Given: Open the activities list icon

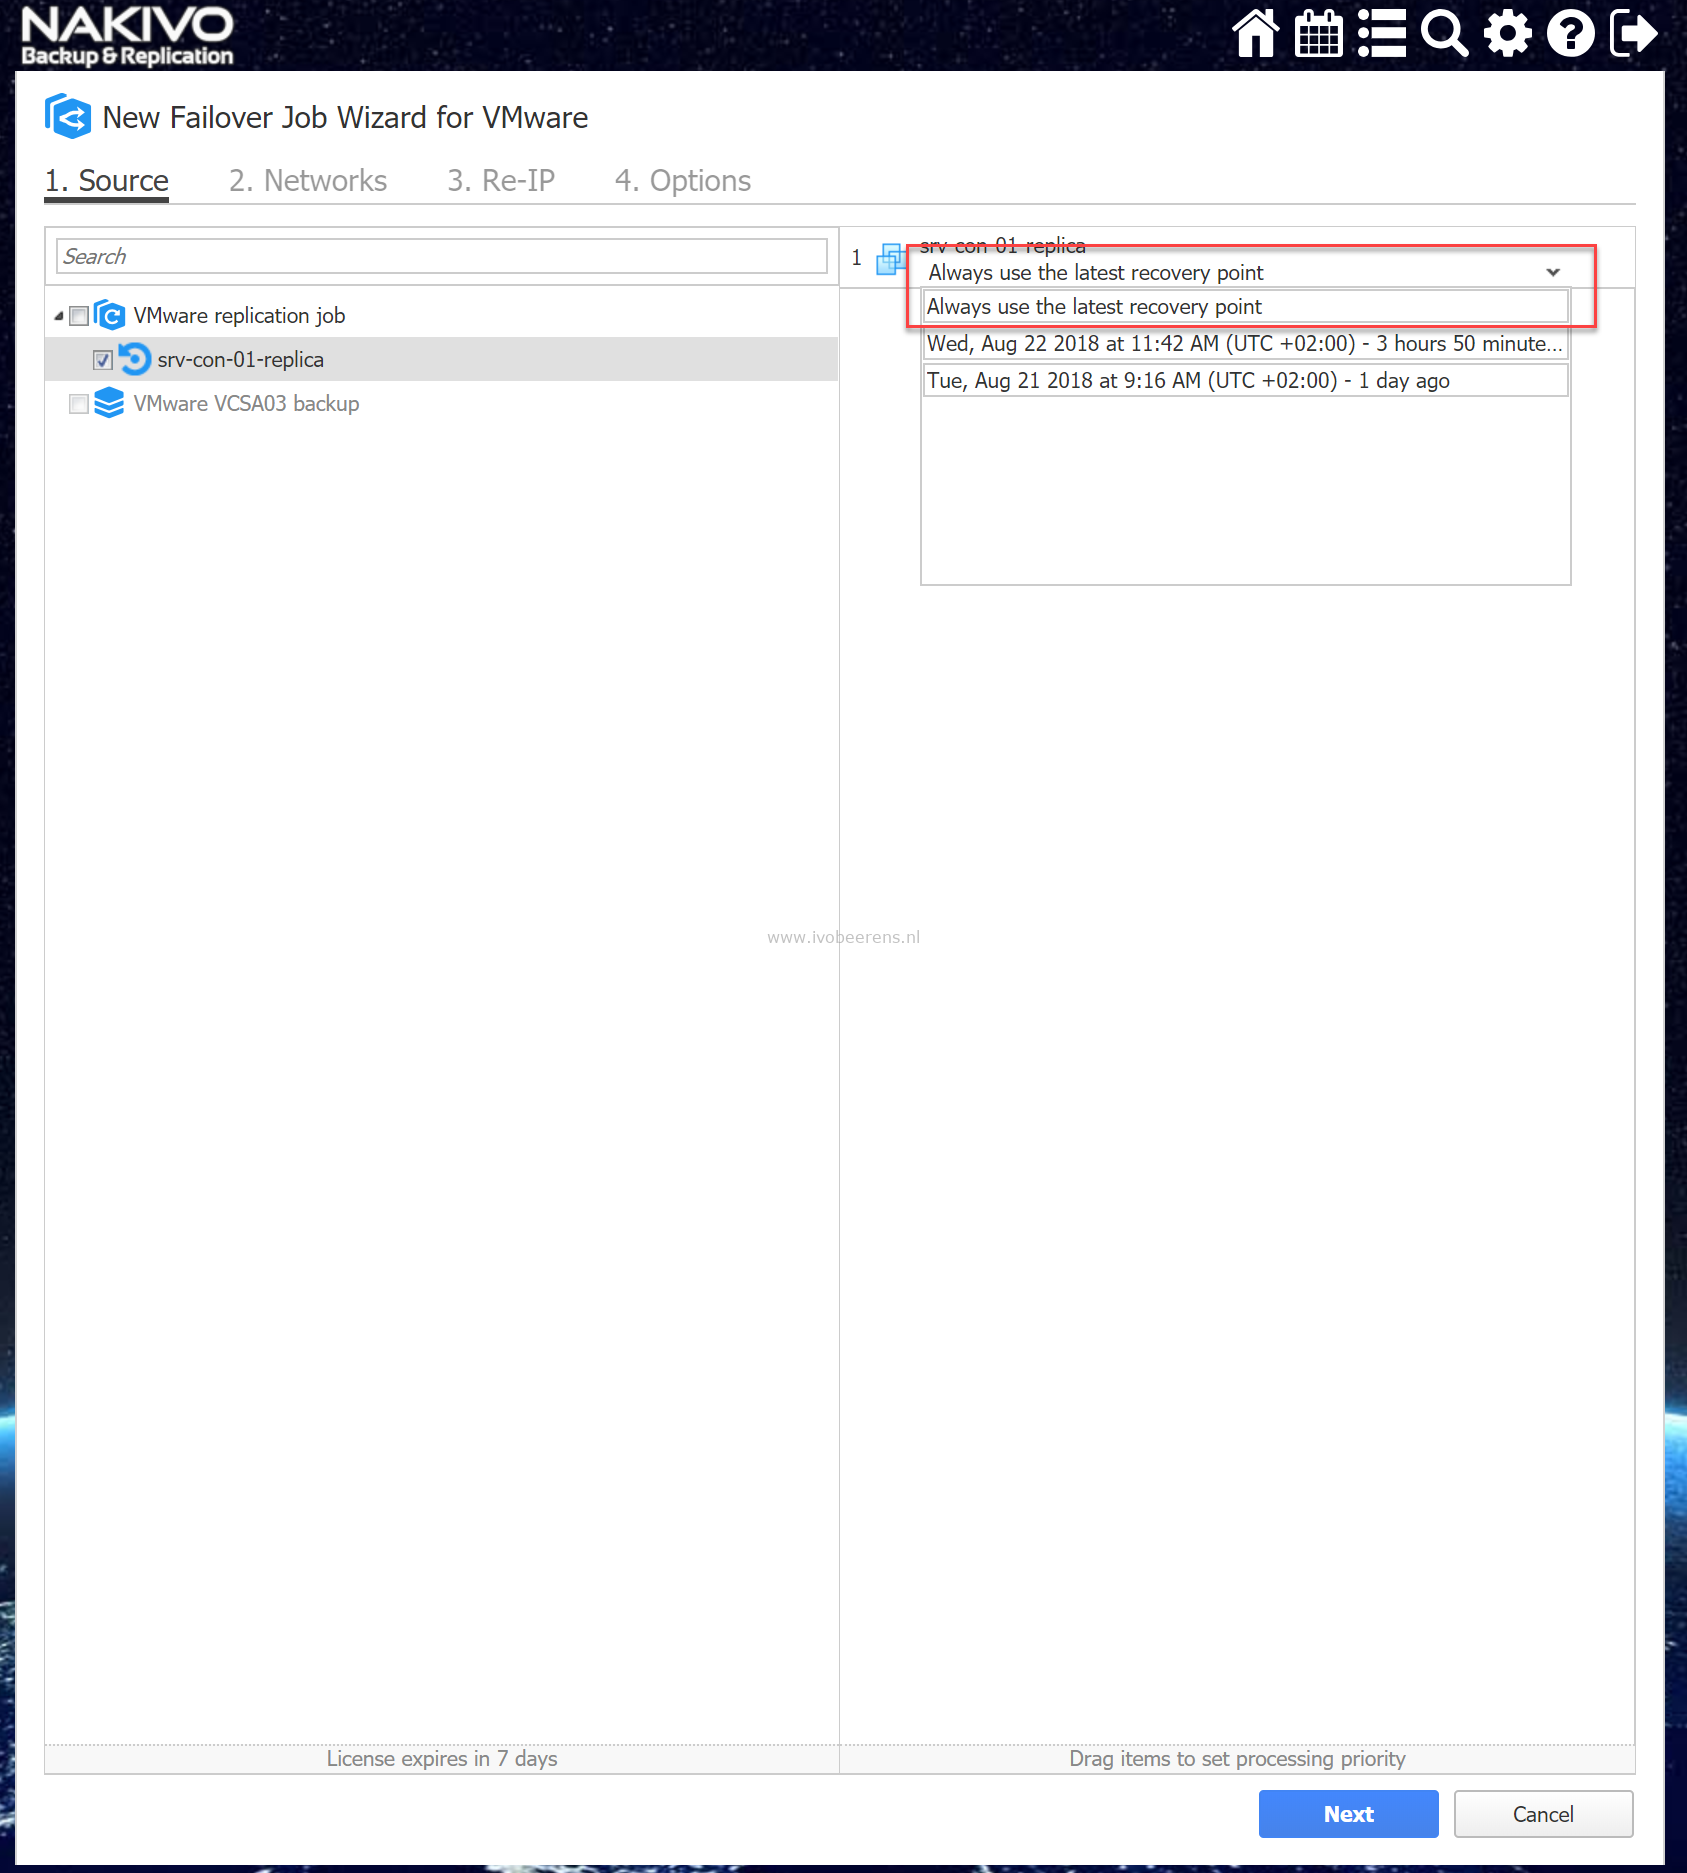Looking at the screenshot, I should click(1382, 33).
